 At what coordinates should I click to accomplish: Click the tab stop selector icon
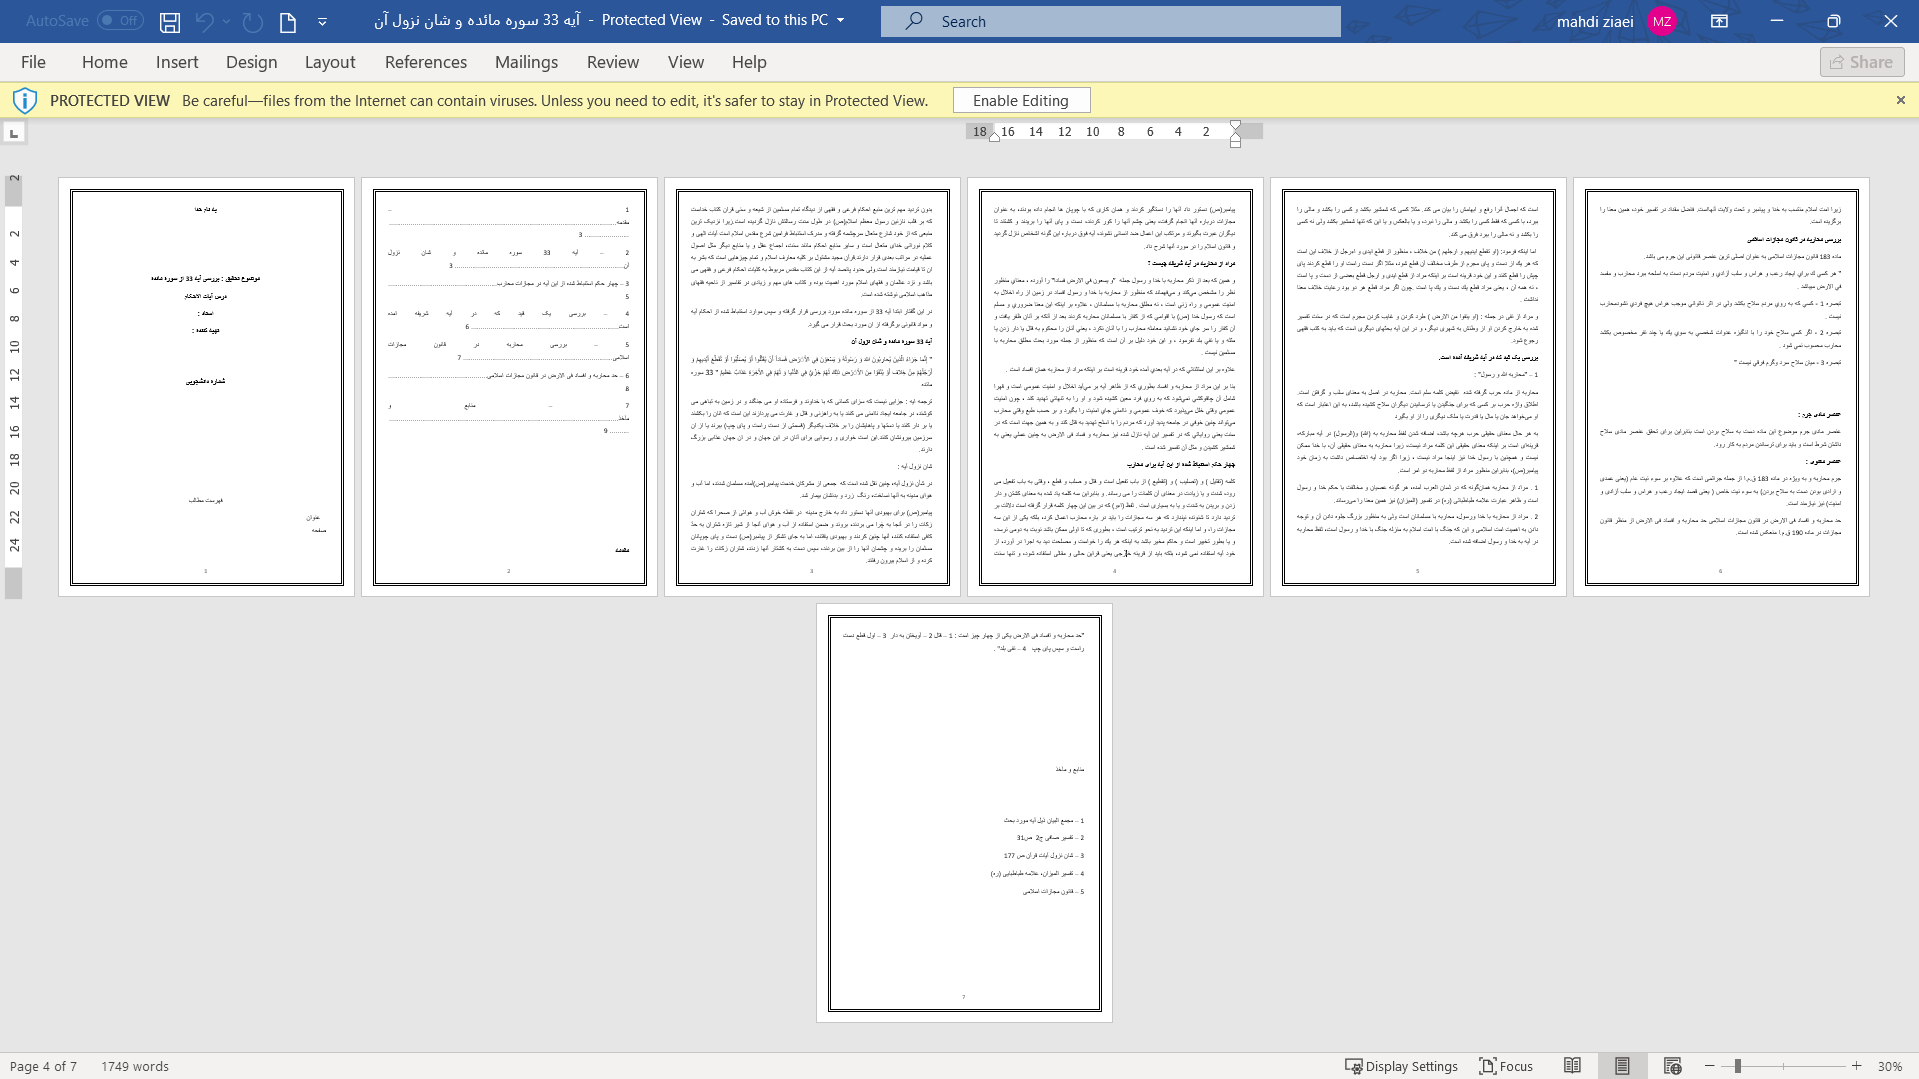(14, 133)
